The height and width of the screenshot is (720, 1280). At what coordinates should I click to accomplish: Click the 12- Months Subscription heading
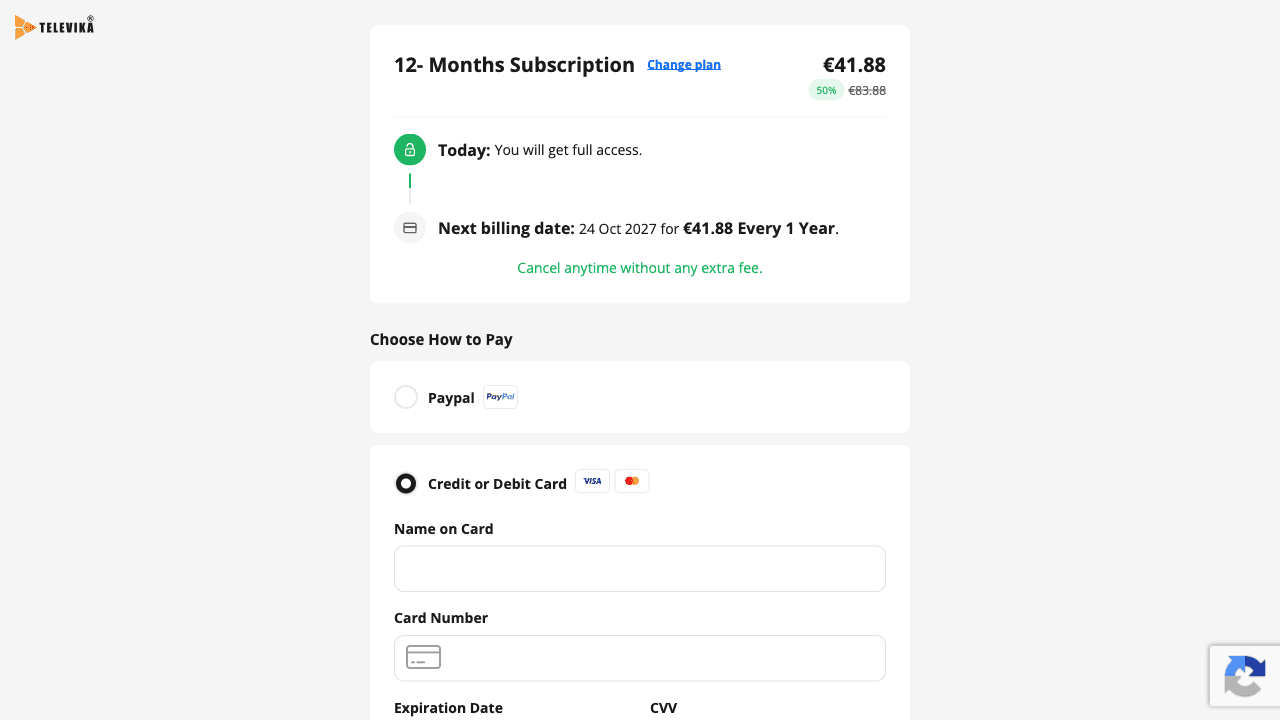514,65
